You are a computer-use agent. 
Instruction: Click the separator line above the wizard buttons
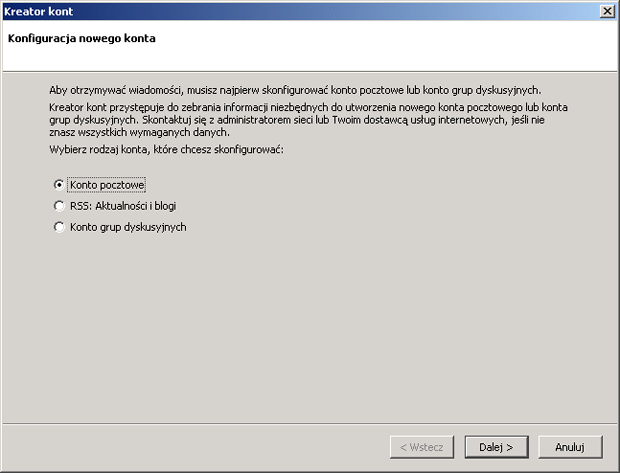(310, 423)
